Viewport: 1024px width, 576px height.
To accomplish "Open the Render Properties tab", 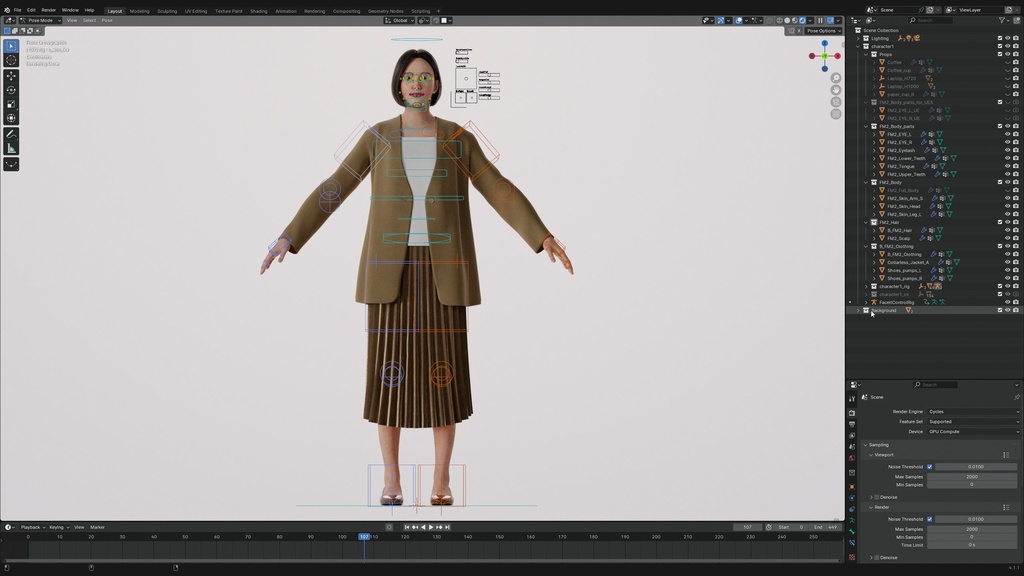I will point(852,410).
